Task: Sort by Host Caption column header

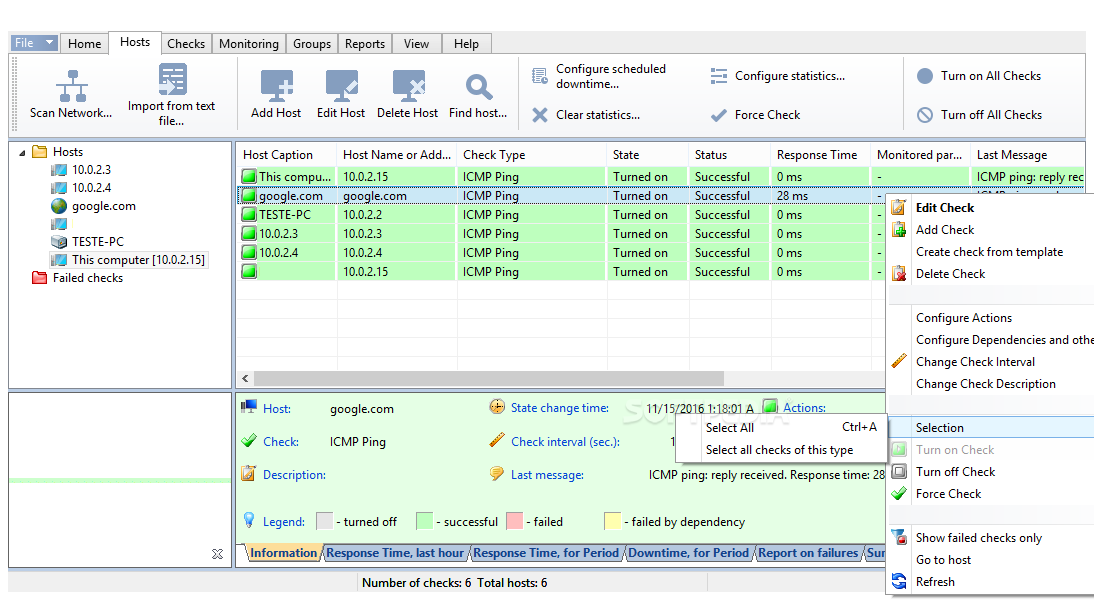Action: pyautogui.click(x=287, y=155)
